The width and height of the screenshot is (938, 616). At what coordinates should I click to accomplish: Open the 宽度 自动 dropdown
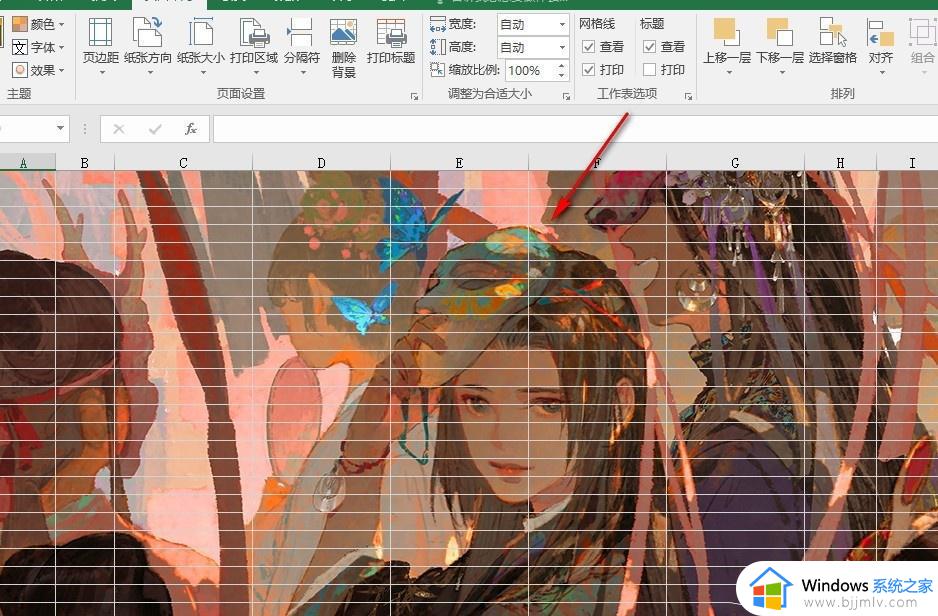click(562, 25)
